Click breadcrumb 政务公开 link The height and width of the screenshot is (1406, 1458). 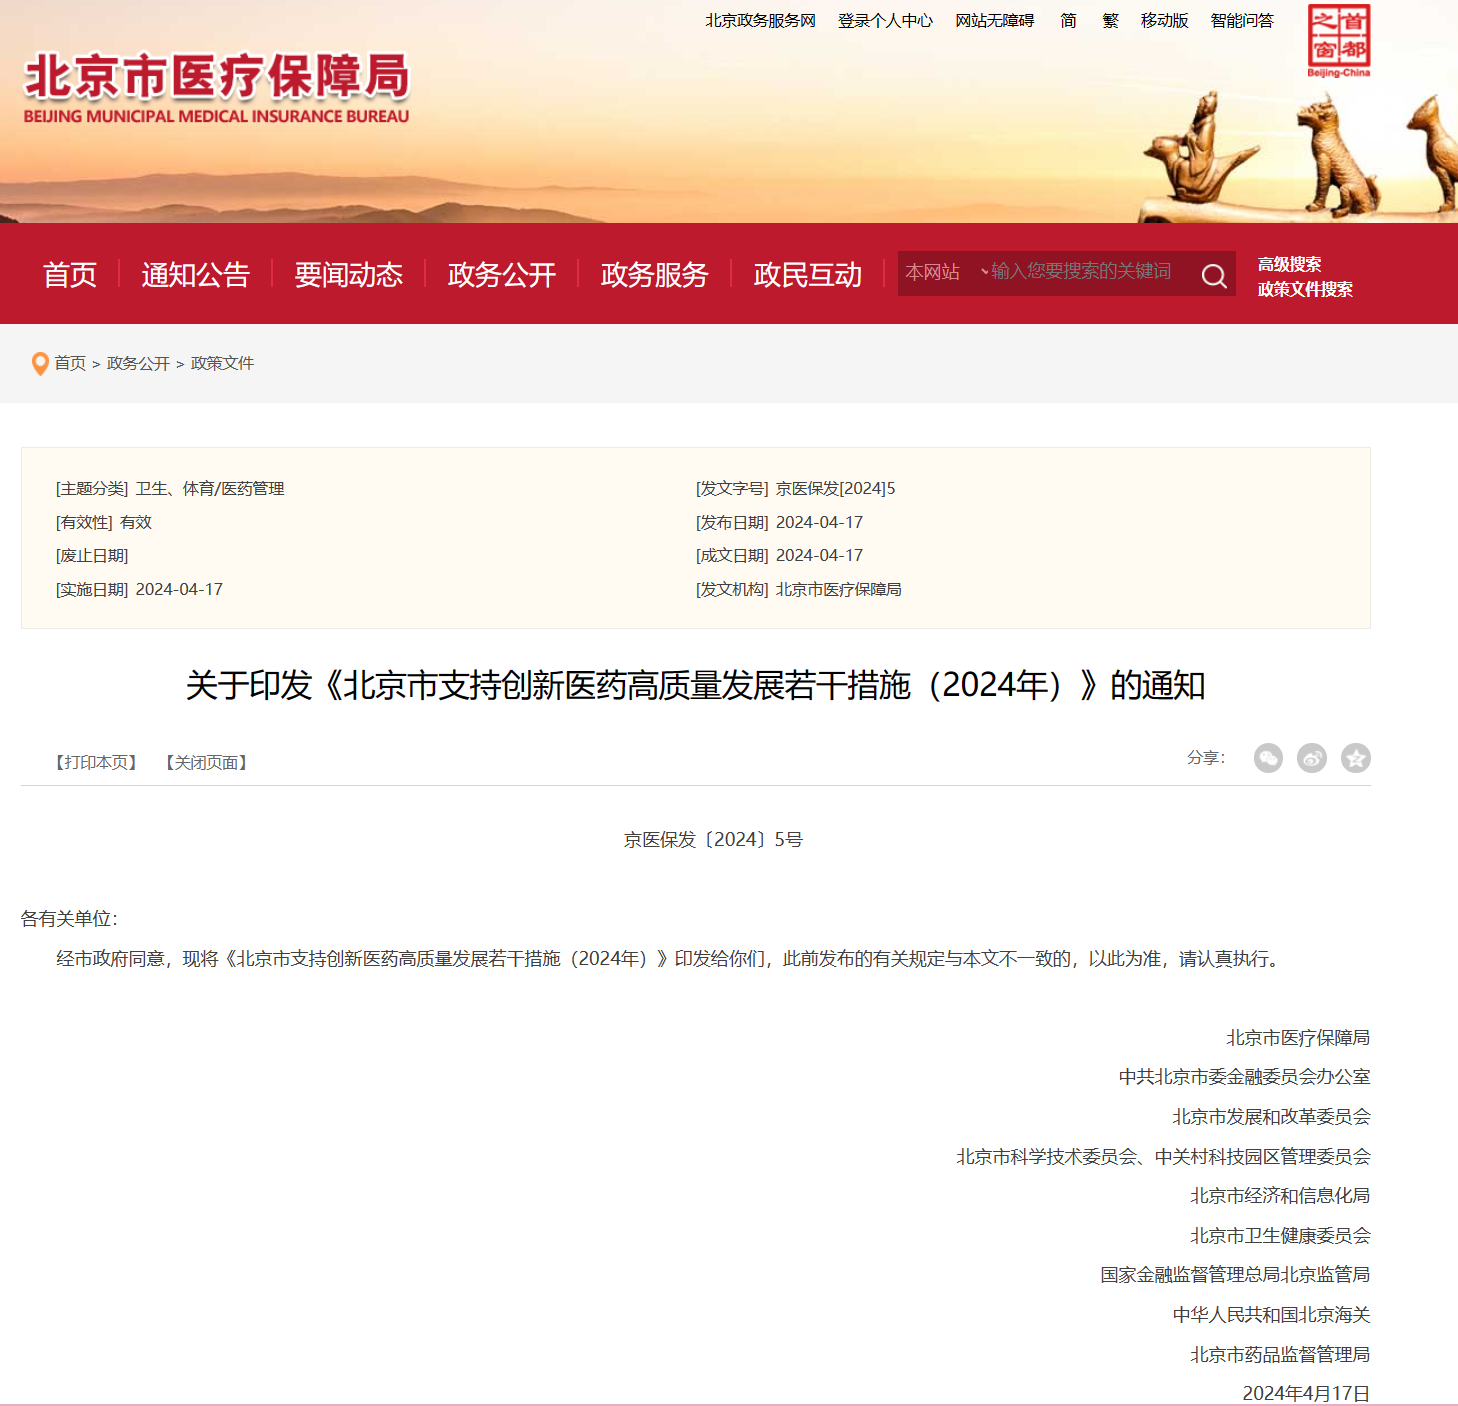[138, 363]
